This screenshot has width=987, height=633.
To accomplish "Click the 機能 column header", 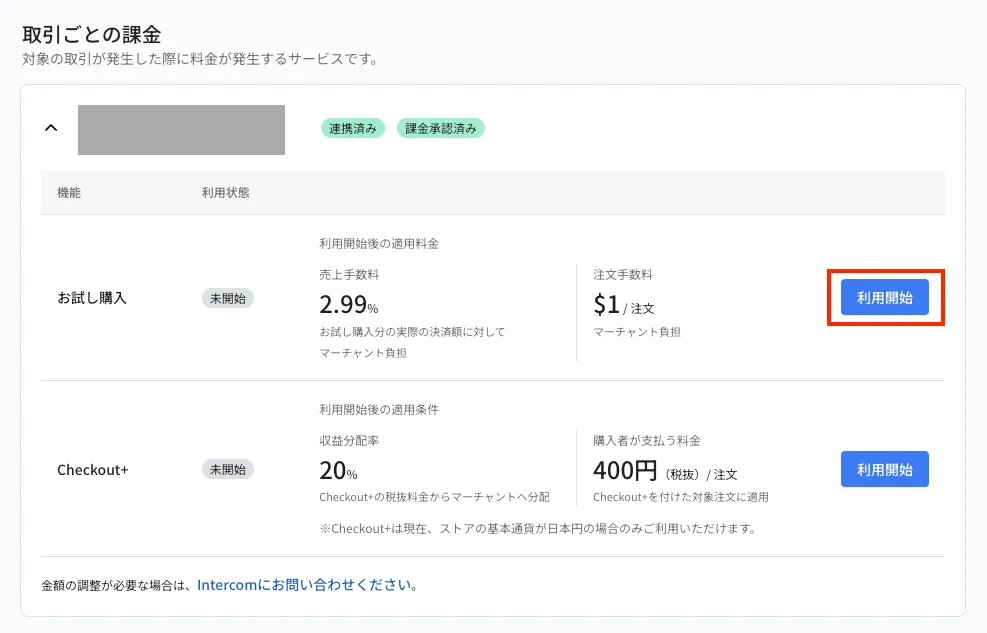I will 69,193.
